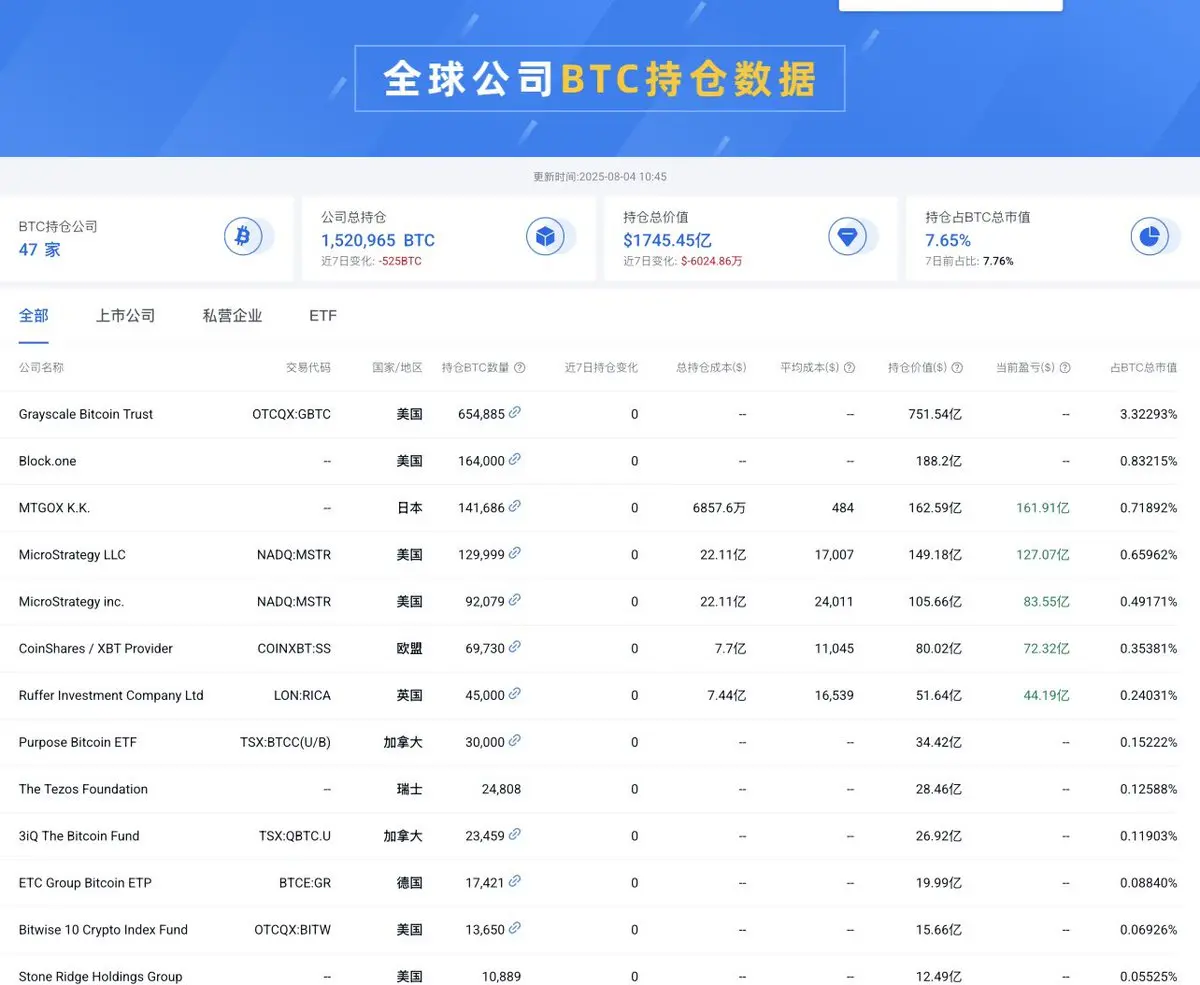Click ticker BTCE:GR

[305, 883]
